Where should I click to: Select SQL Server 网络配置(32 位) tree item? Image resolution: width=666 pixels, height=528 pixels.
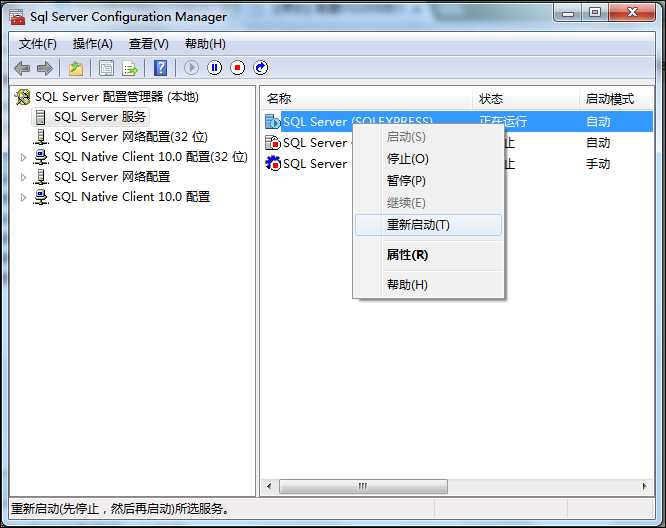pyautogui.click(x=131, y=137)
